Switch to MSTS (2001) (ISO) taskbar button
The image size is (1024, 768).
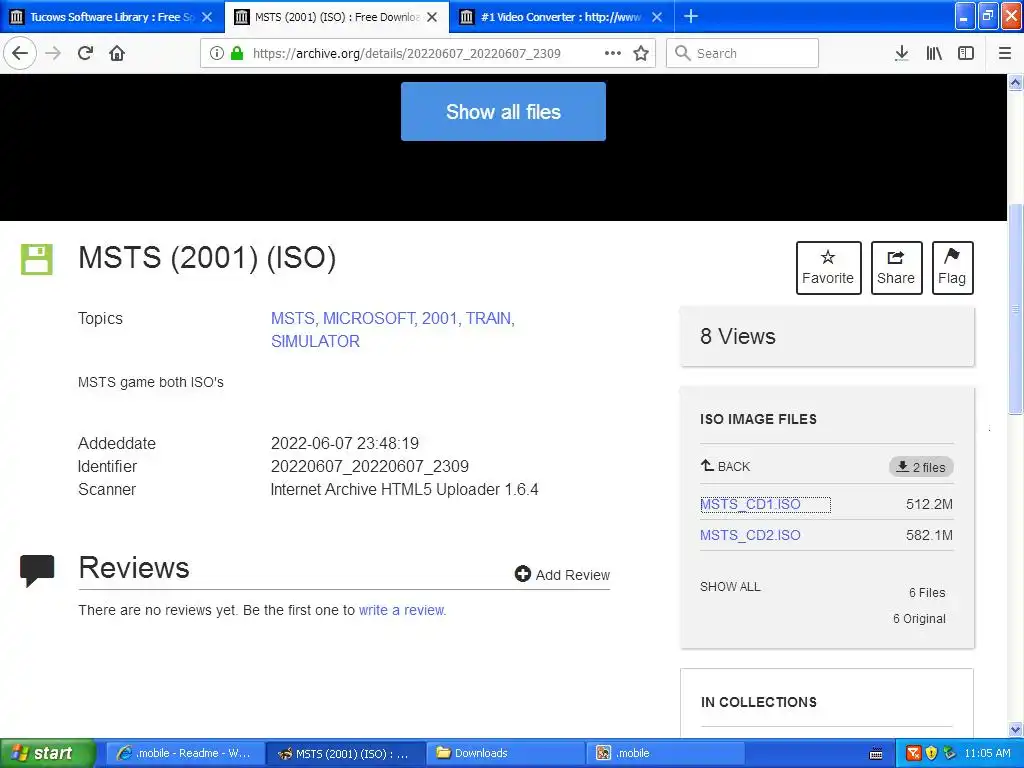pos(346,753)
